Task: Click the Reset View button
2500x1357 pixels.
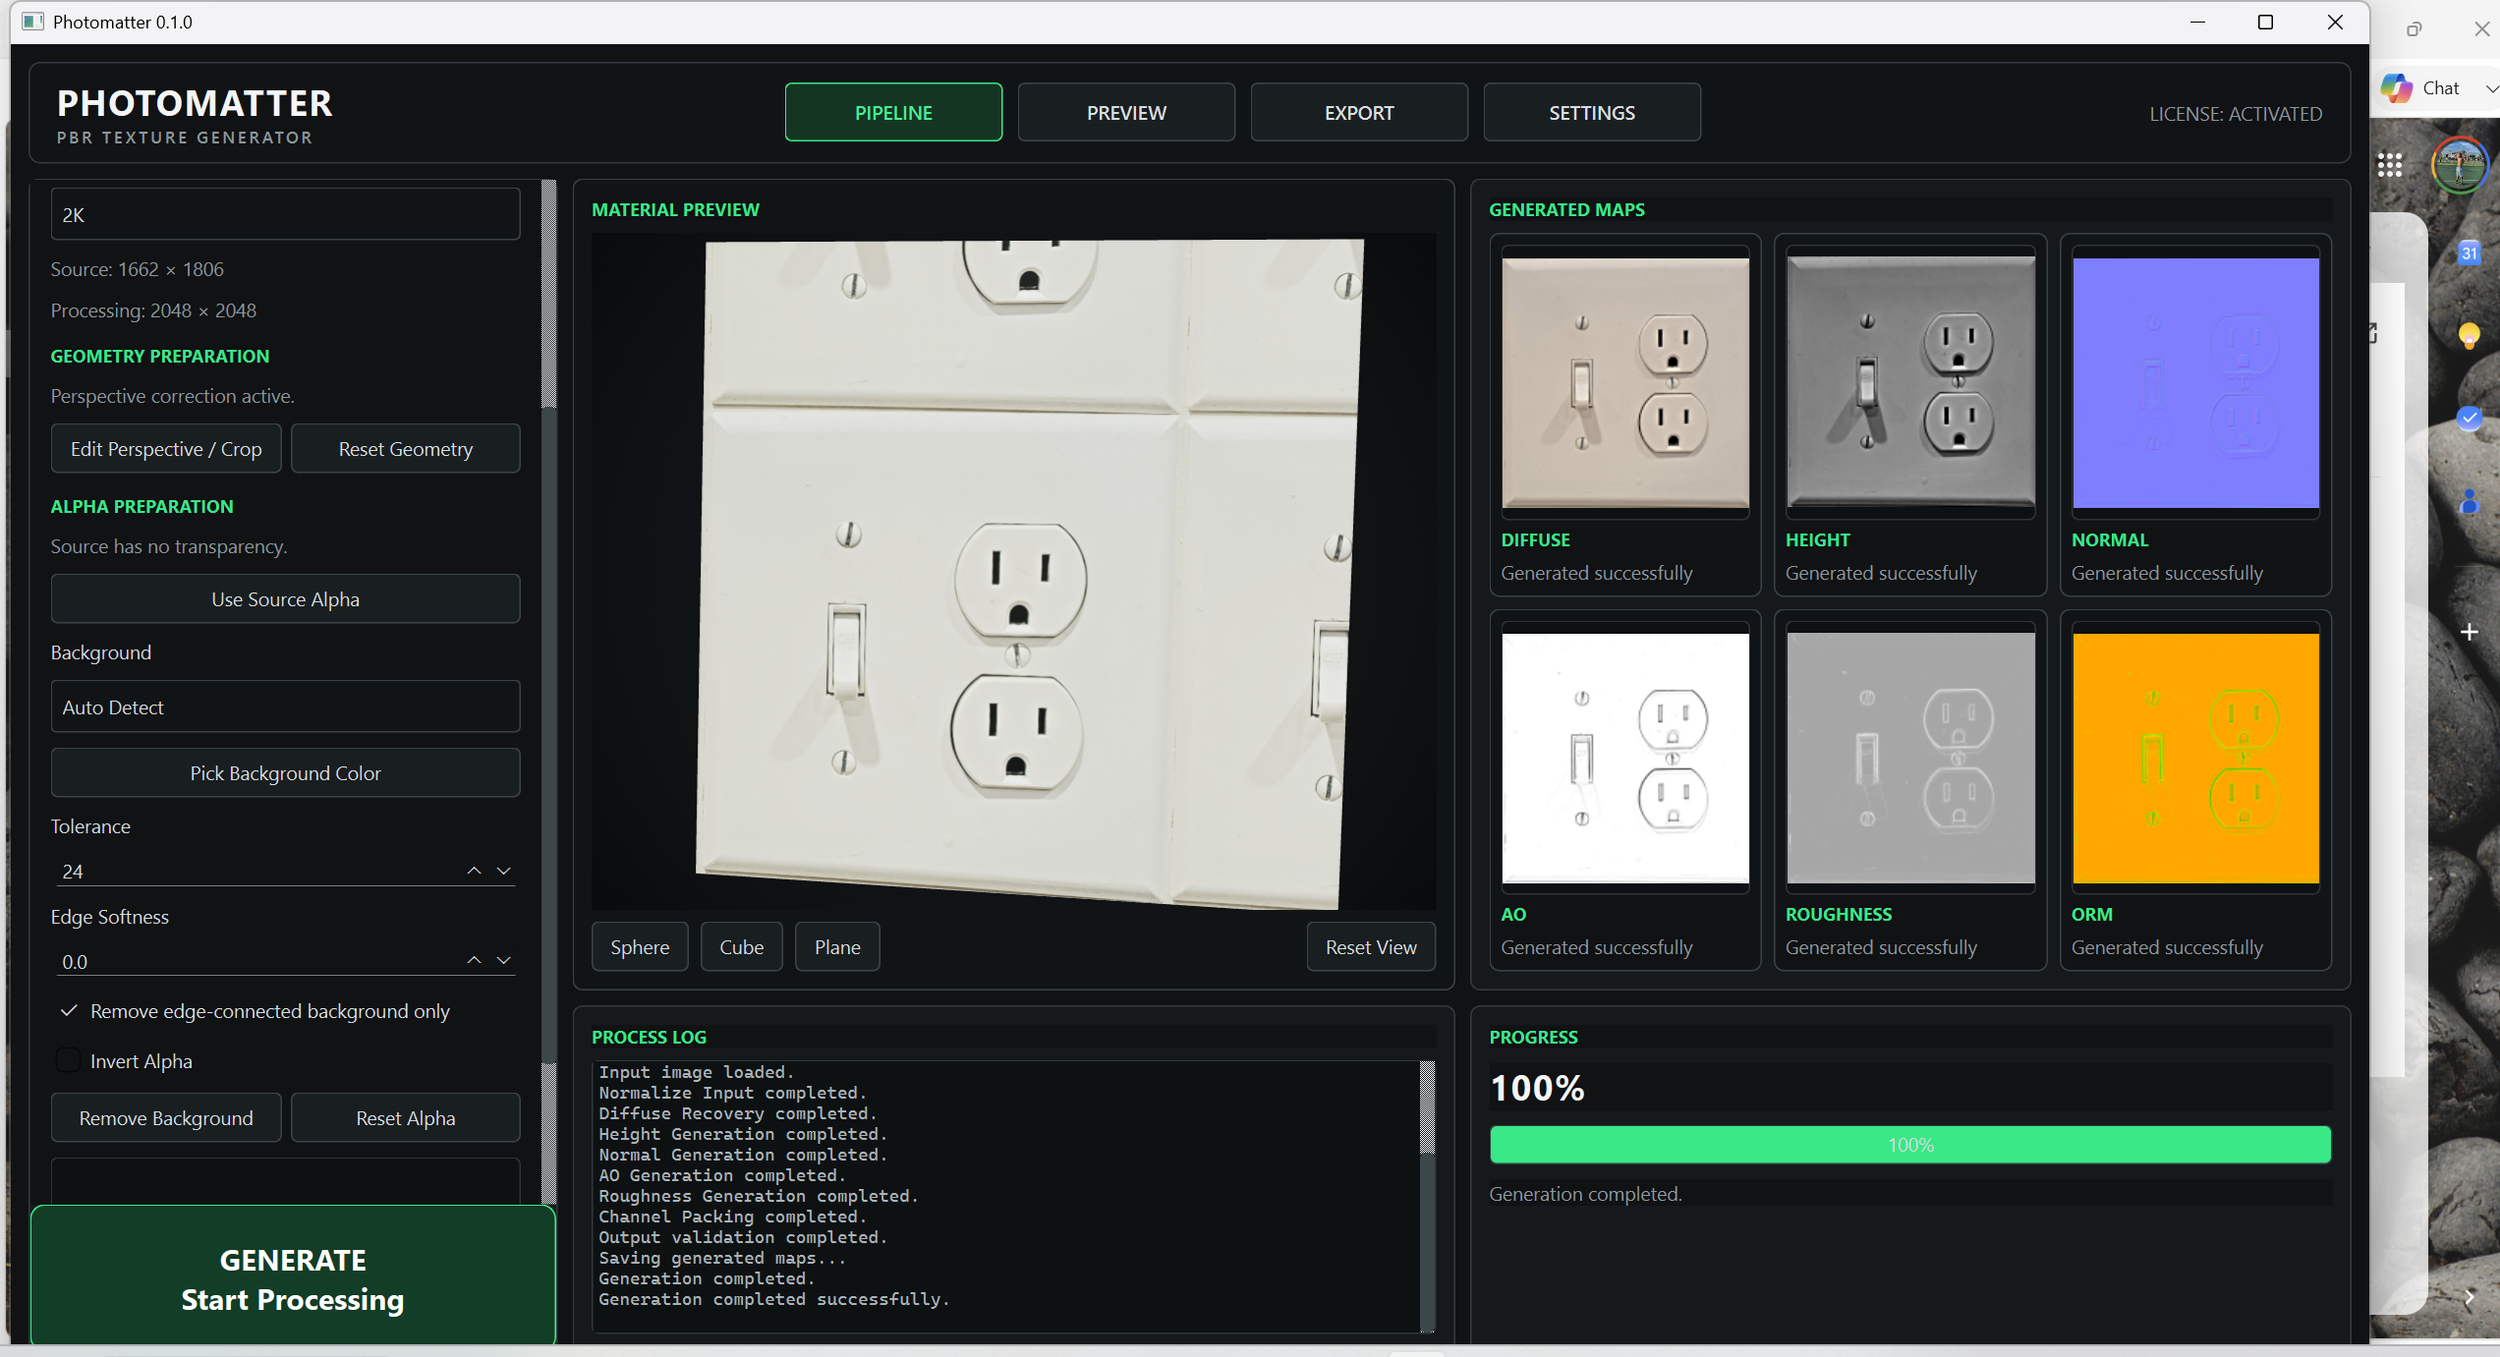Action: coord(1371,946)
